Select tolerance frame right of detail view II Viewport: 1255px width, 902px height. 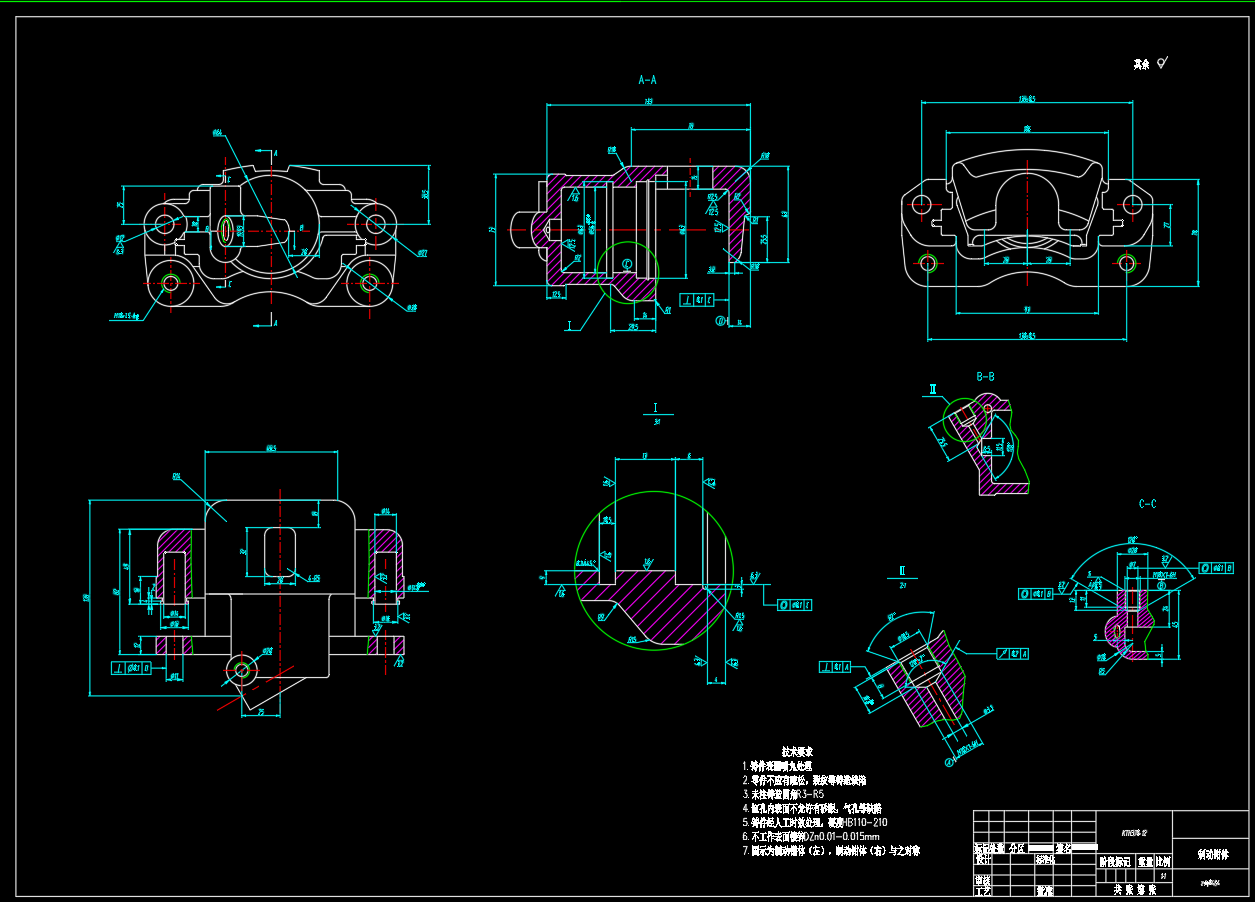[1014, 654]
